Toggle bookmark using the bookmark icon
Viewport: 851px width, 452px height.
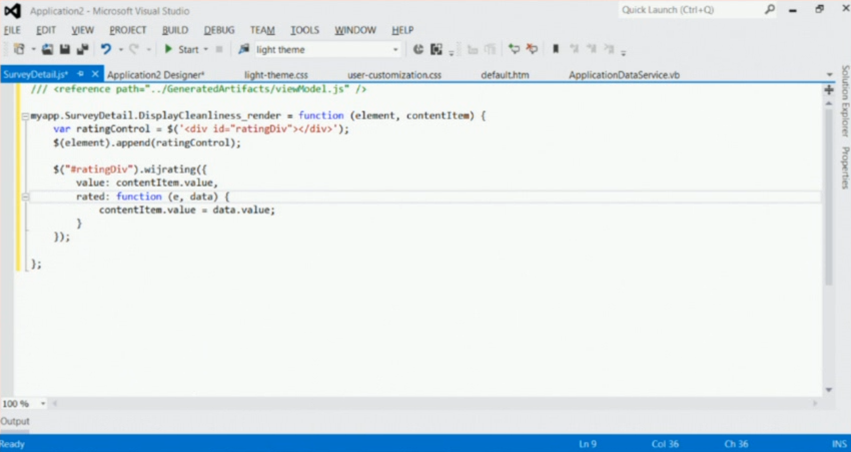click(556, 49)
